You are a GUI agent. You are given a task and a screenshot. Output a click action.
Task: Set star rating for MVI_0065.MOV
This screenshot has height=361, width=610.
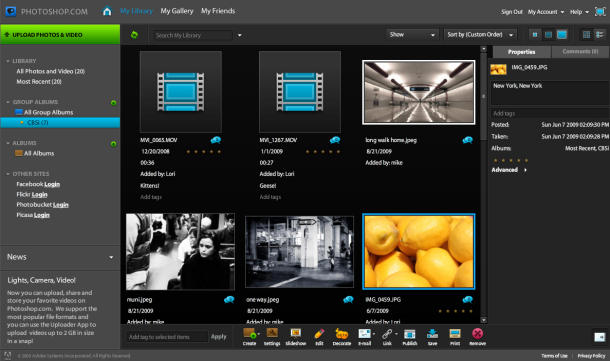tap(203, 152)
